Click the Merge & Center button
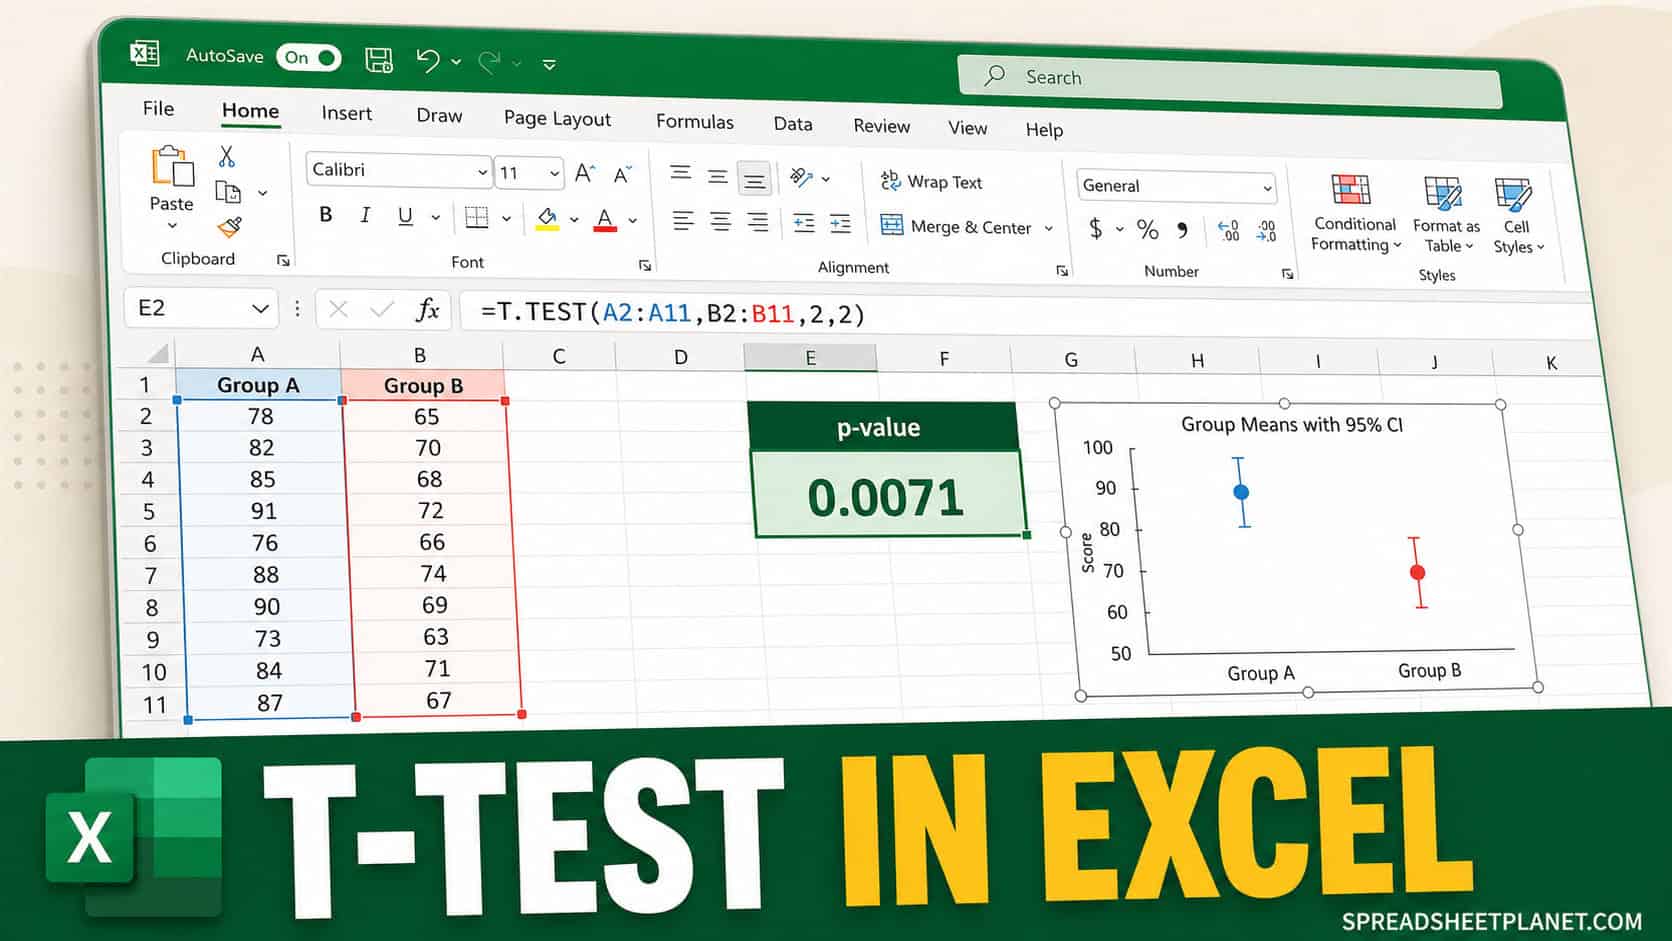The width and height of the screenshot is (1672, 941). pyautogui.click(x=956, y=226)
